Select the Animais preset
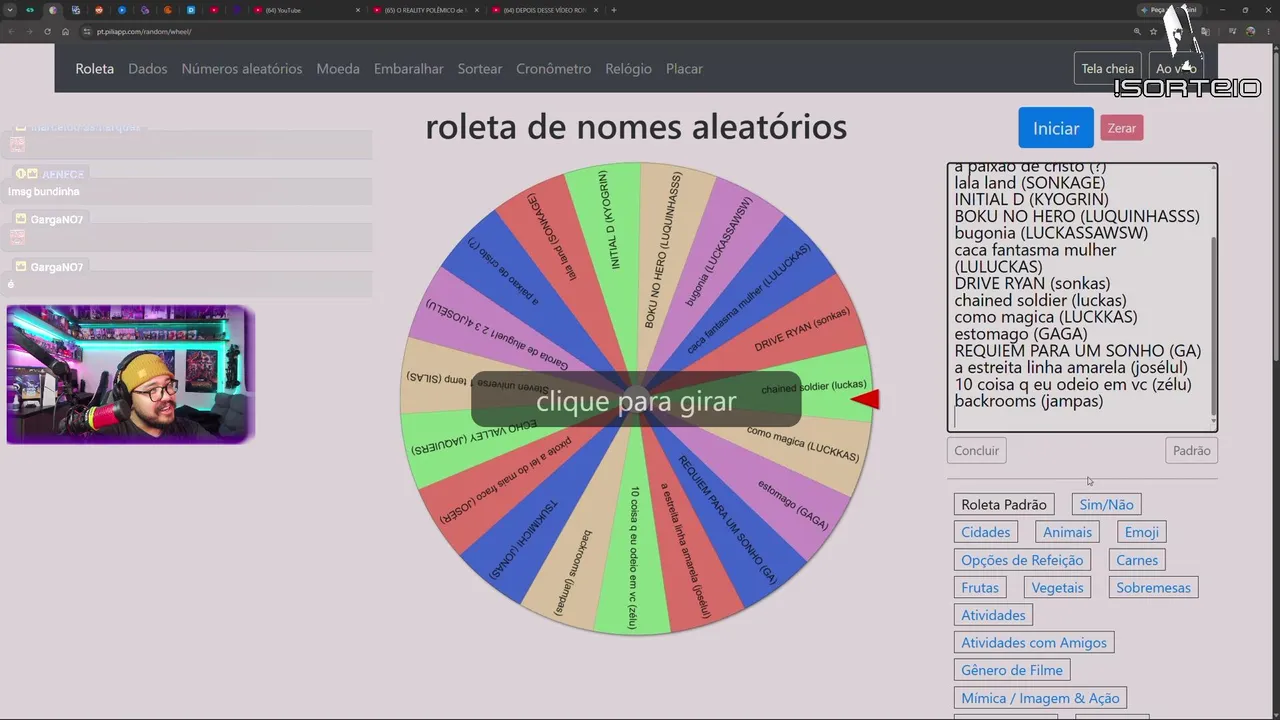1280x720 pixels. [x=1068, y=533]
